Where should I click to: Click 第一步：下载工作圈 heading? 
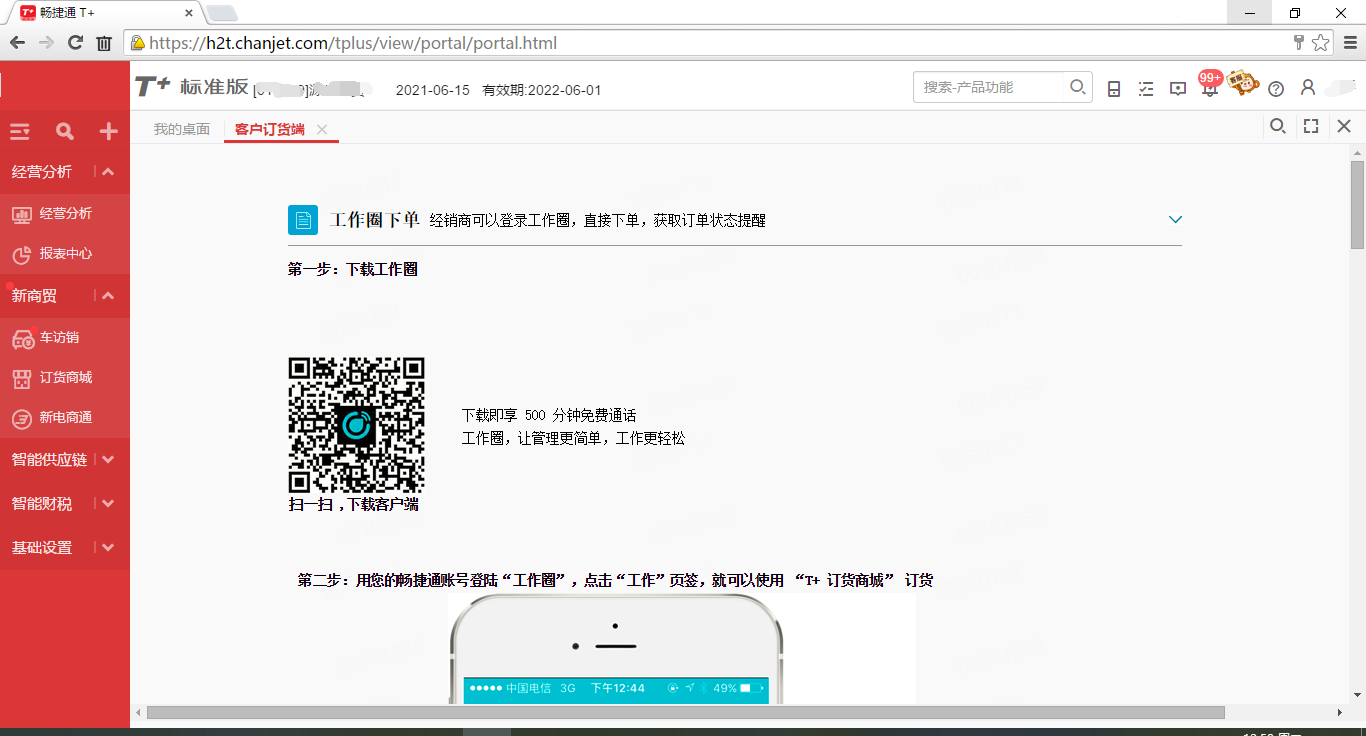(x=353, y=269)
